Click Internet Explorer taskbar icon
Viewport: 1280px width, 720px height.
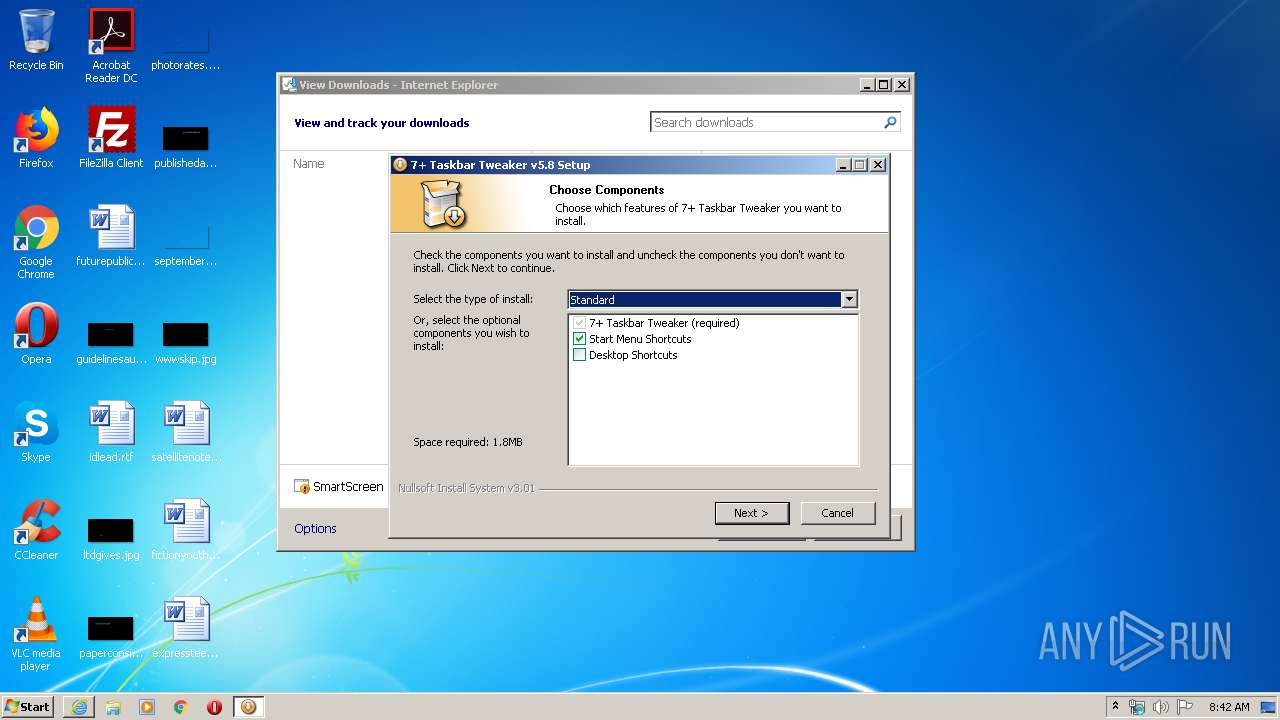(x=79, y=707)
